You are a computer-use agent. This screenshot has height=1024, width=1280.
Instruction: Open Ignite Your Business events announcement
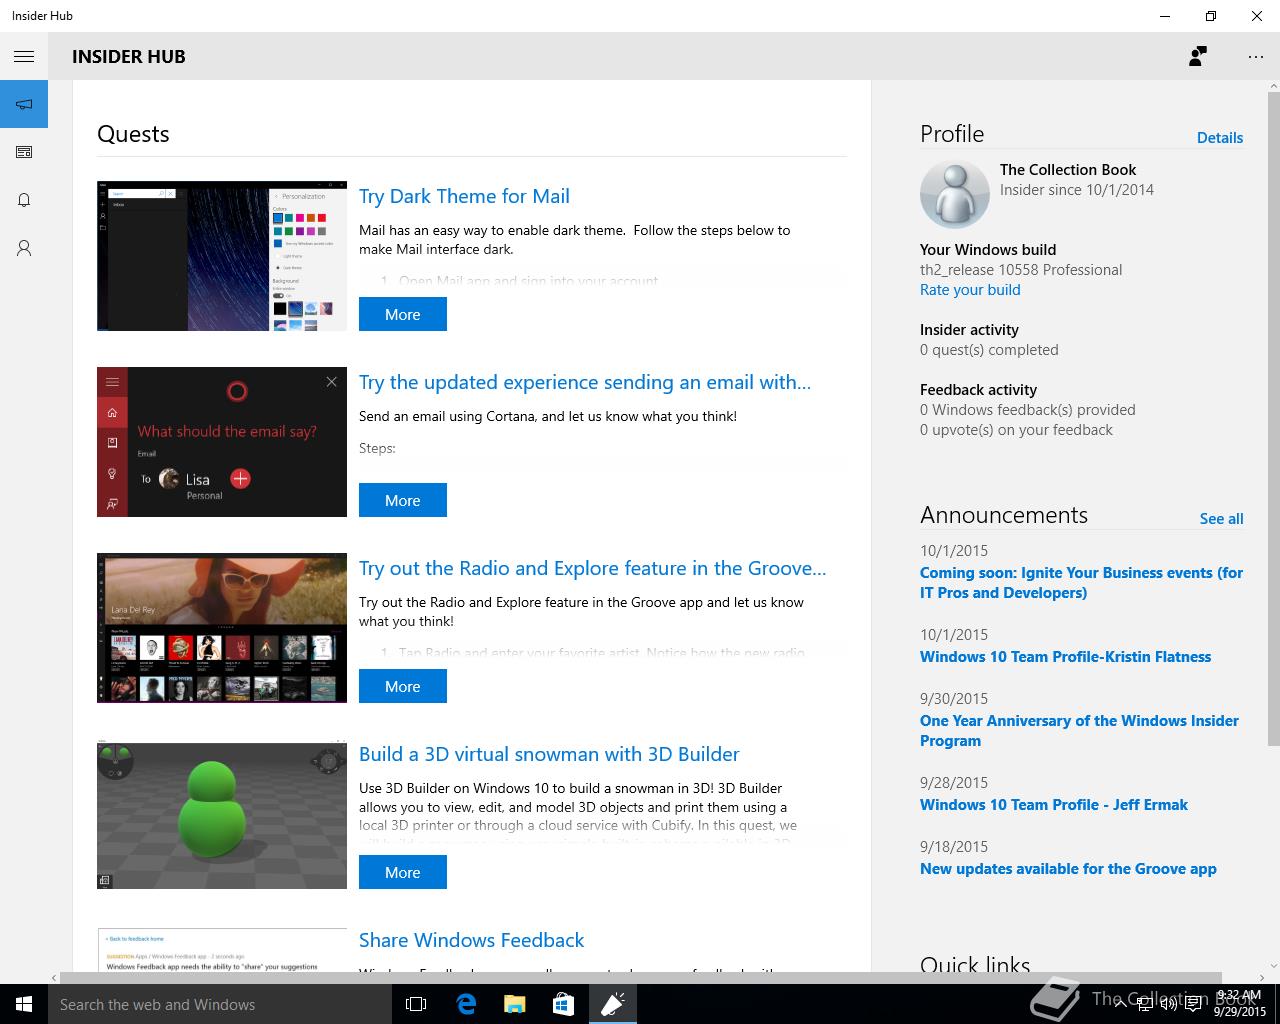pyautogui.click(x=1081, y=583)
